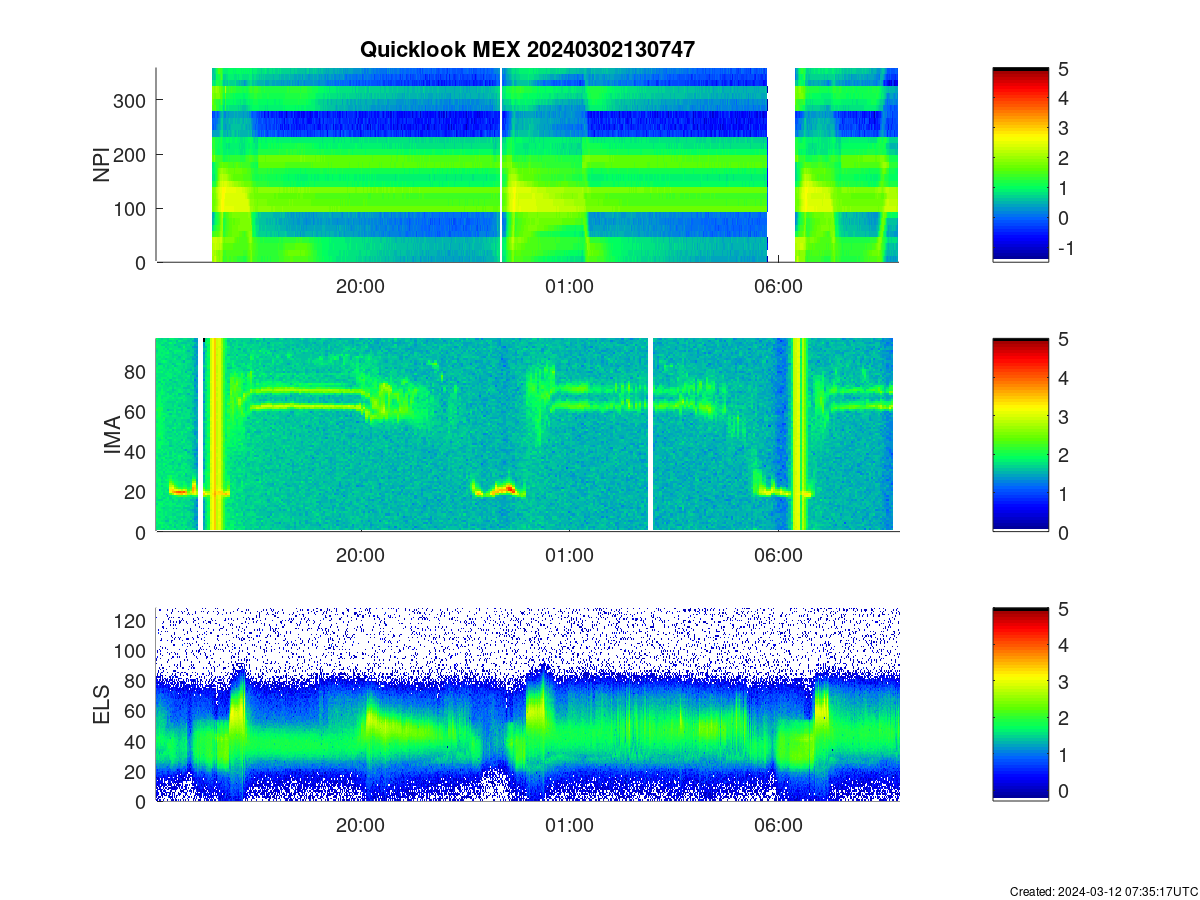Click the 01:00 tick below the IMA plot

[x=569, y=556]
